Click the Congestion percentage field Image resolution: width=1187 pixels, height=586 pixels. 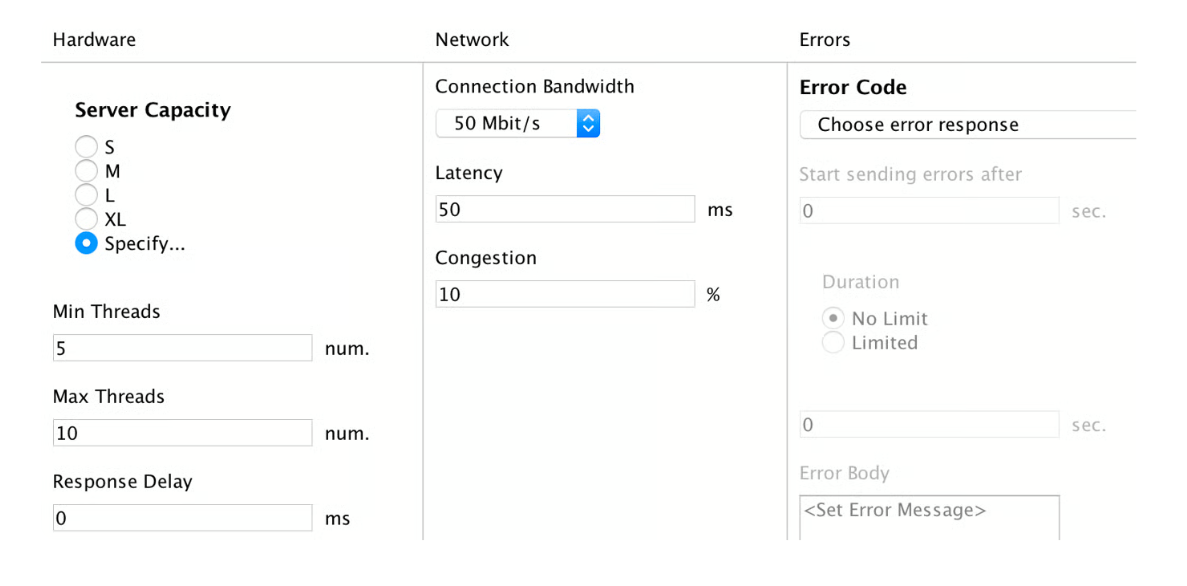coord(564,295)
